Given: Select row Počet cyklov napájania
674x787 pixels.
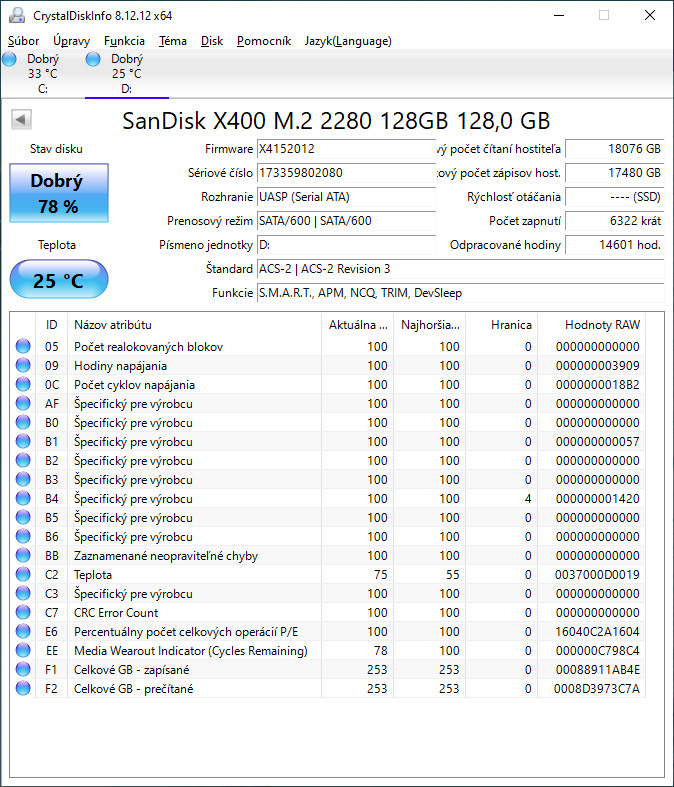Looking at the screenshot, I should tap(328, 384).
